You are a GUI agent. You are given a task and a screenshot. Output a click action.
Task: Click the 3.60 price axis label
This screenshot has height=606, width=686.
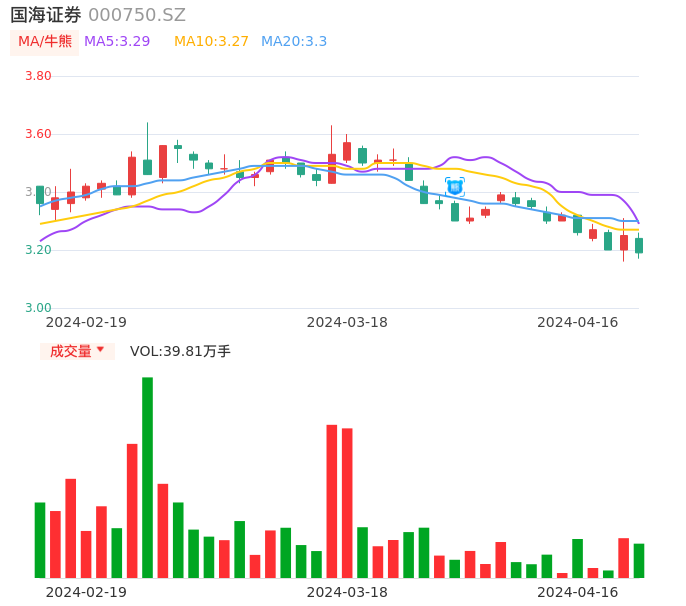pyautogui.click(x=38, y=134)
